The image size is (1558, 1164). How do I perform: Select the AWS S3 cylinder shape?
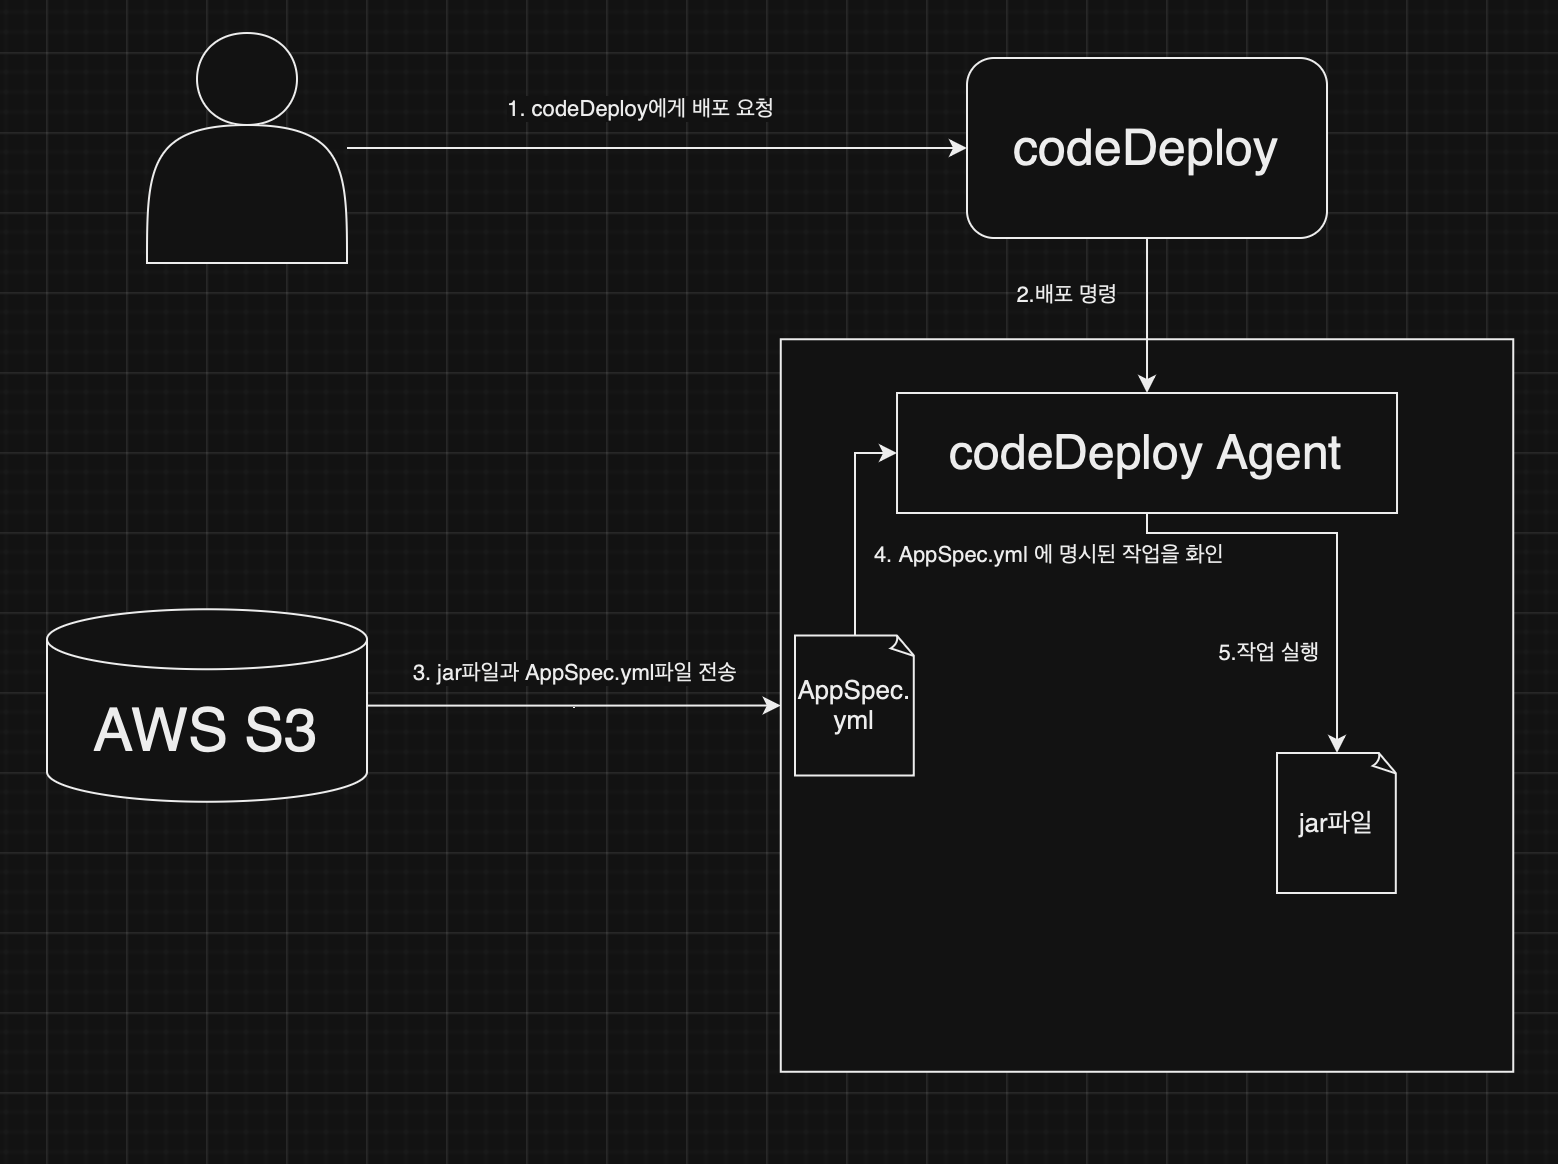pyautogui.click(x=207, y=705)
